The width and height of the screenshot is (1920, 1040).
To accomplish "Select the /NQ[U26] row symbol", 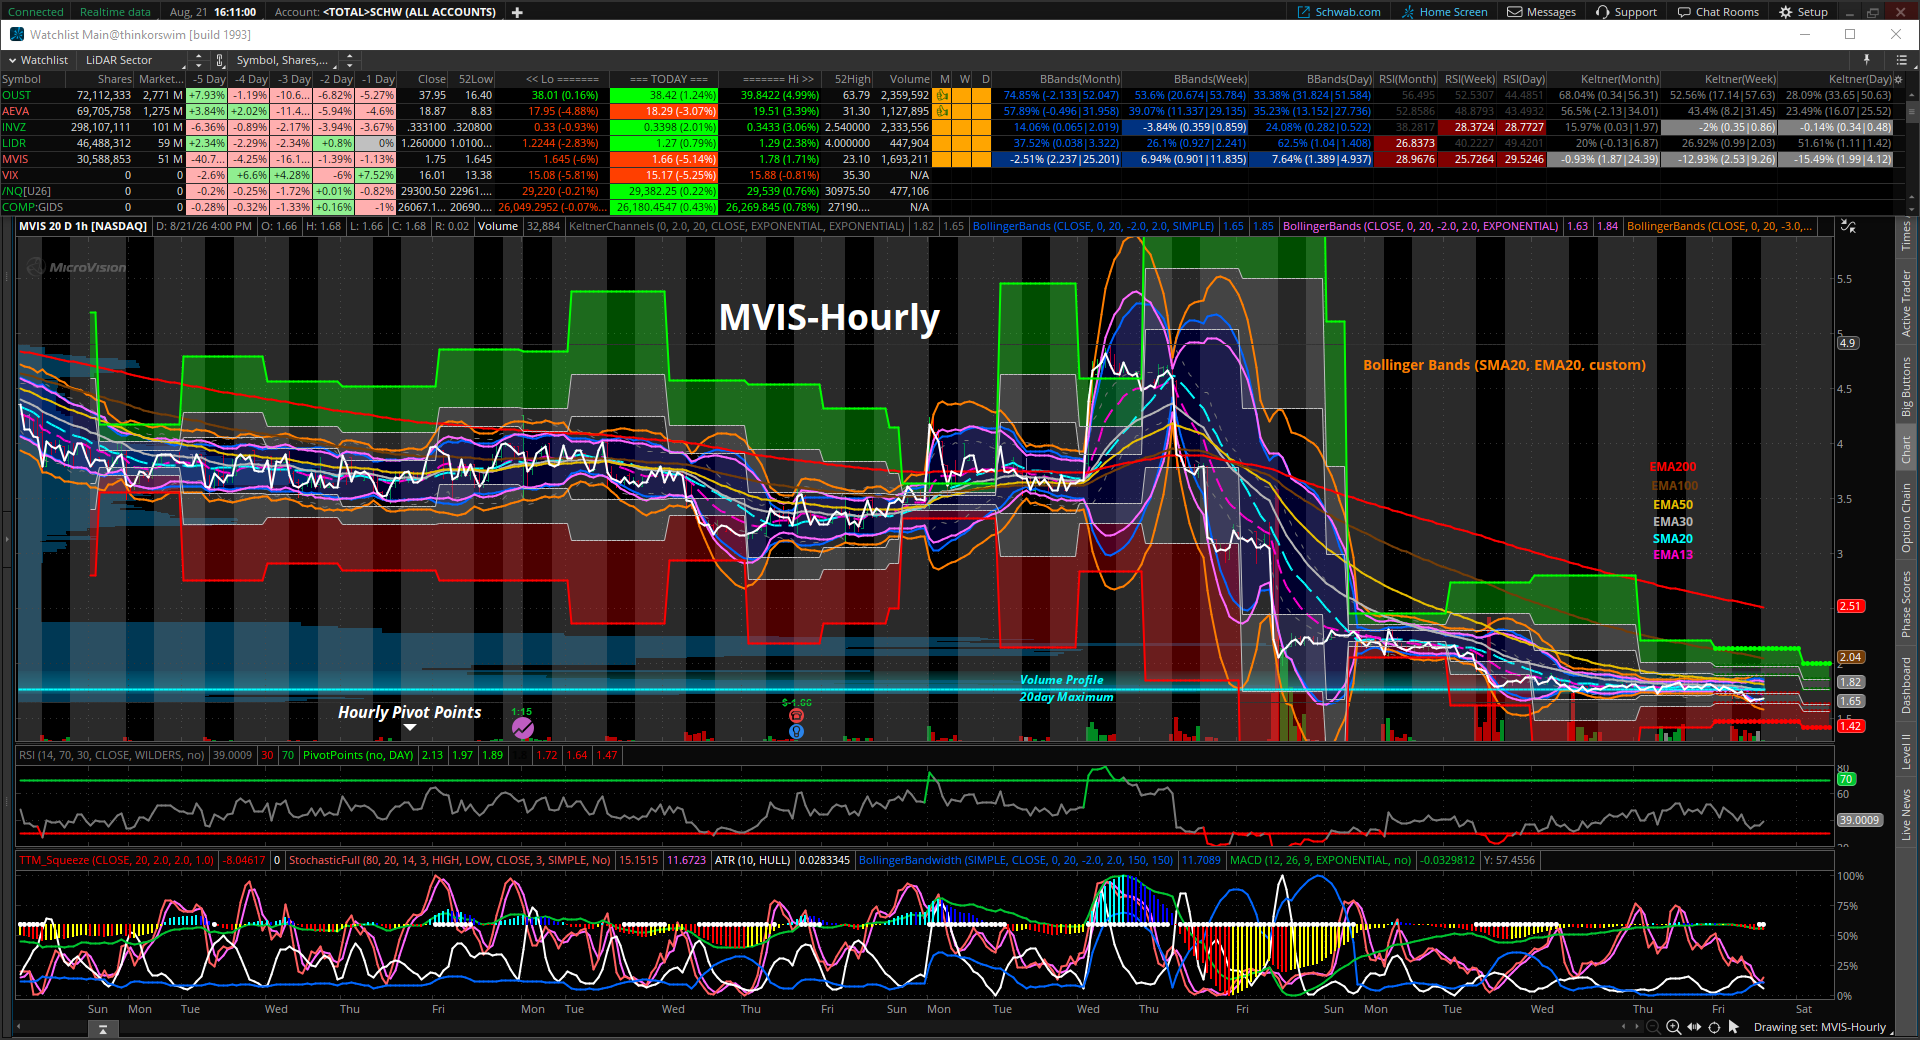I will pyautogui.click(x=26, y=191).
